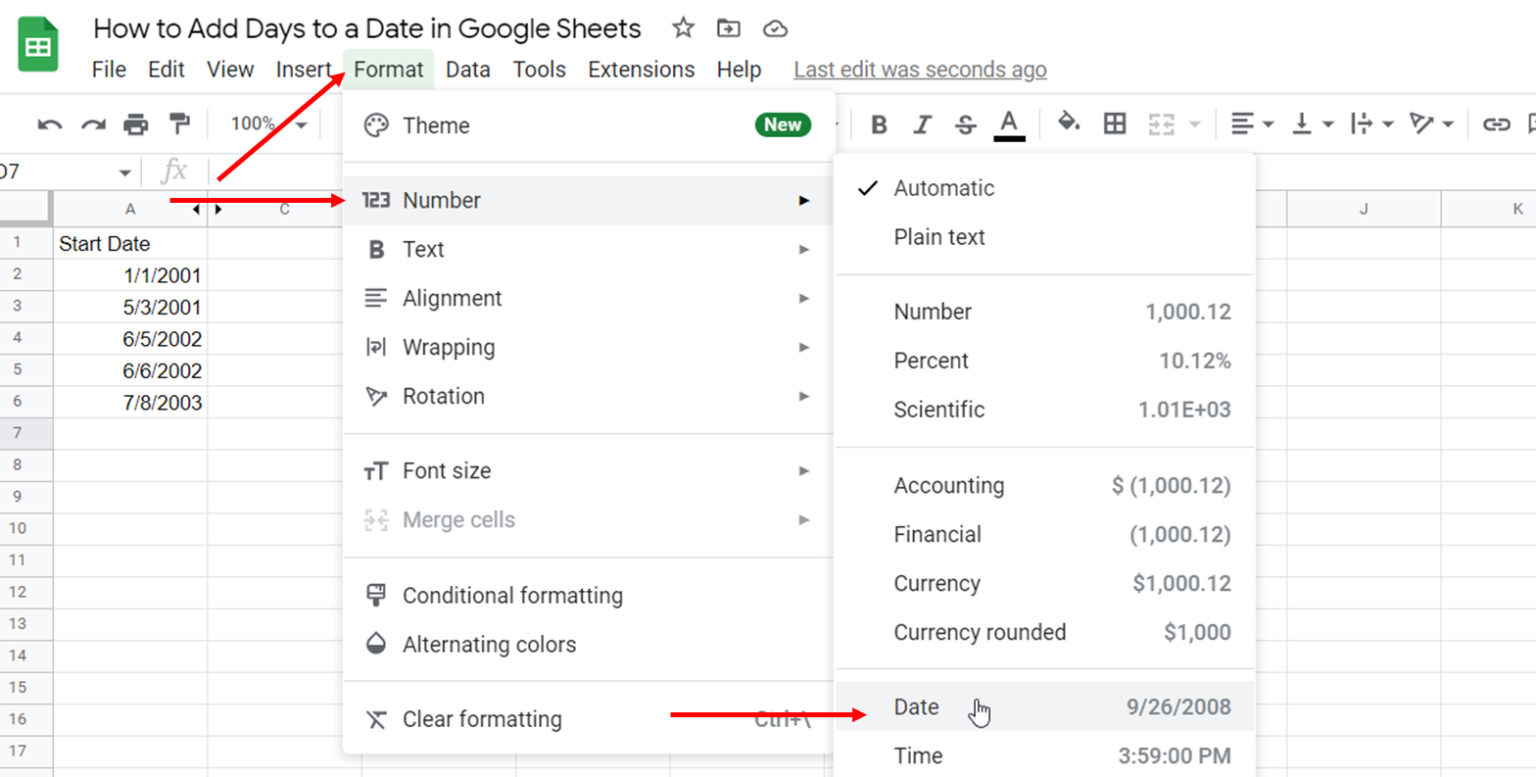1536x777 pixels.
Task: Open the Help menu
Action: [739, 70]
